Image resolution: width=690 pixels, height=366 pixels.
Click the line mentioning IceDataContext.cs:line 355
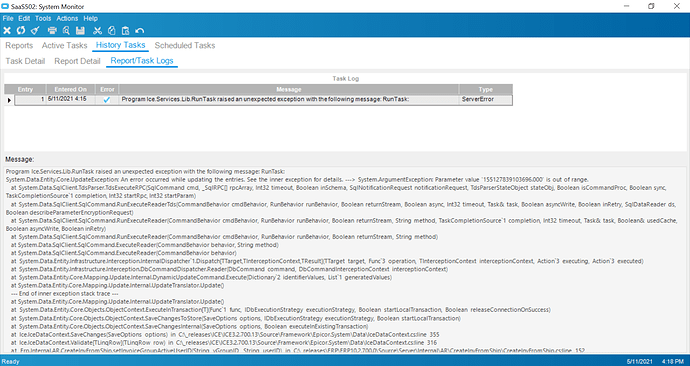225,334
